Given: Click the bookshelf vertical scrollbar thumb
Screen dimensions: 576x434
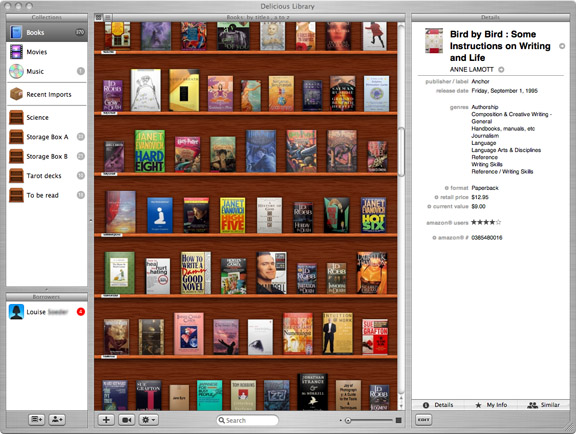Looking at the screenshot, I should point(401,152).
